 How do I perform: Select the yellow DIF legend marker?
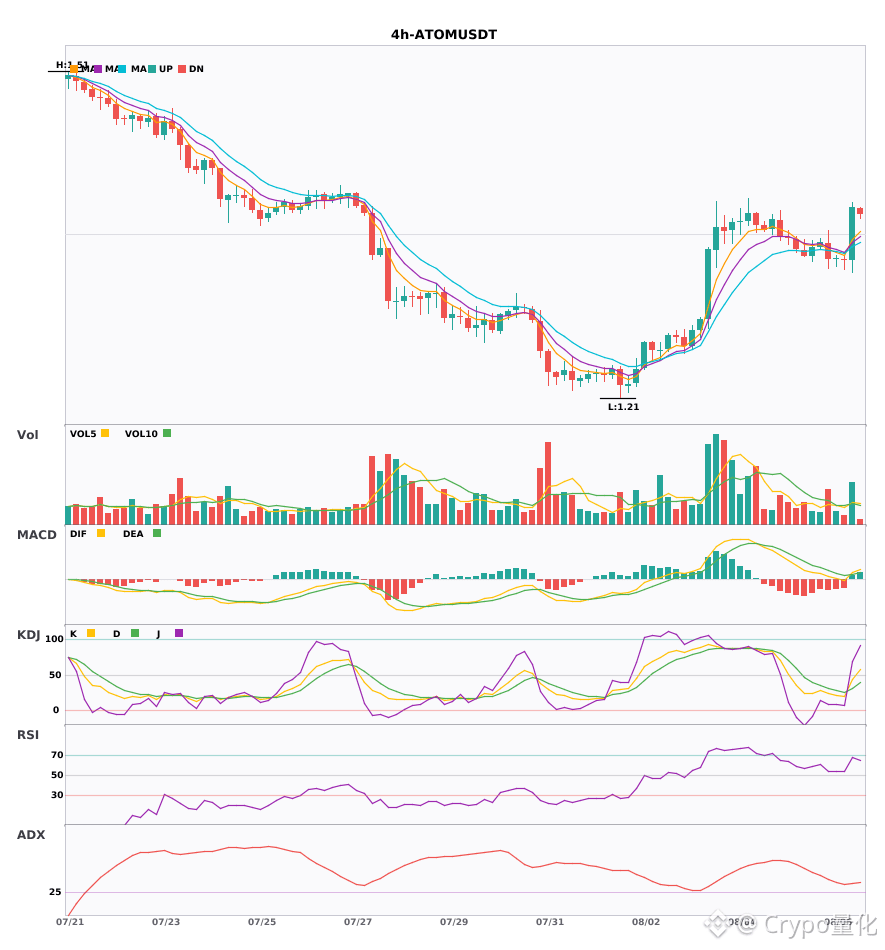pyautogui.click(x=101, y=533)
